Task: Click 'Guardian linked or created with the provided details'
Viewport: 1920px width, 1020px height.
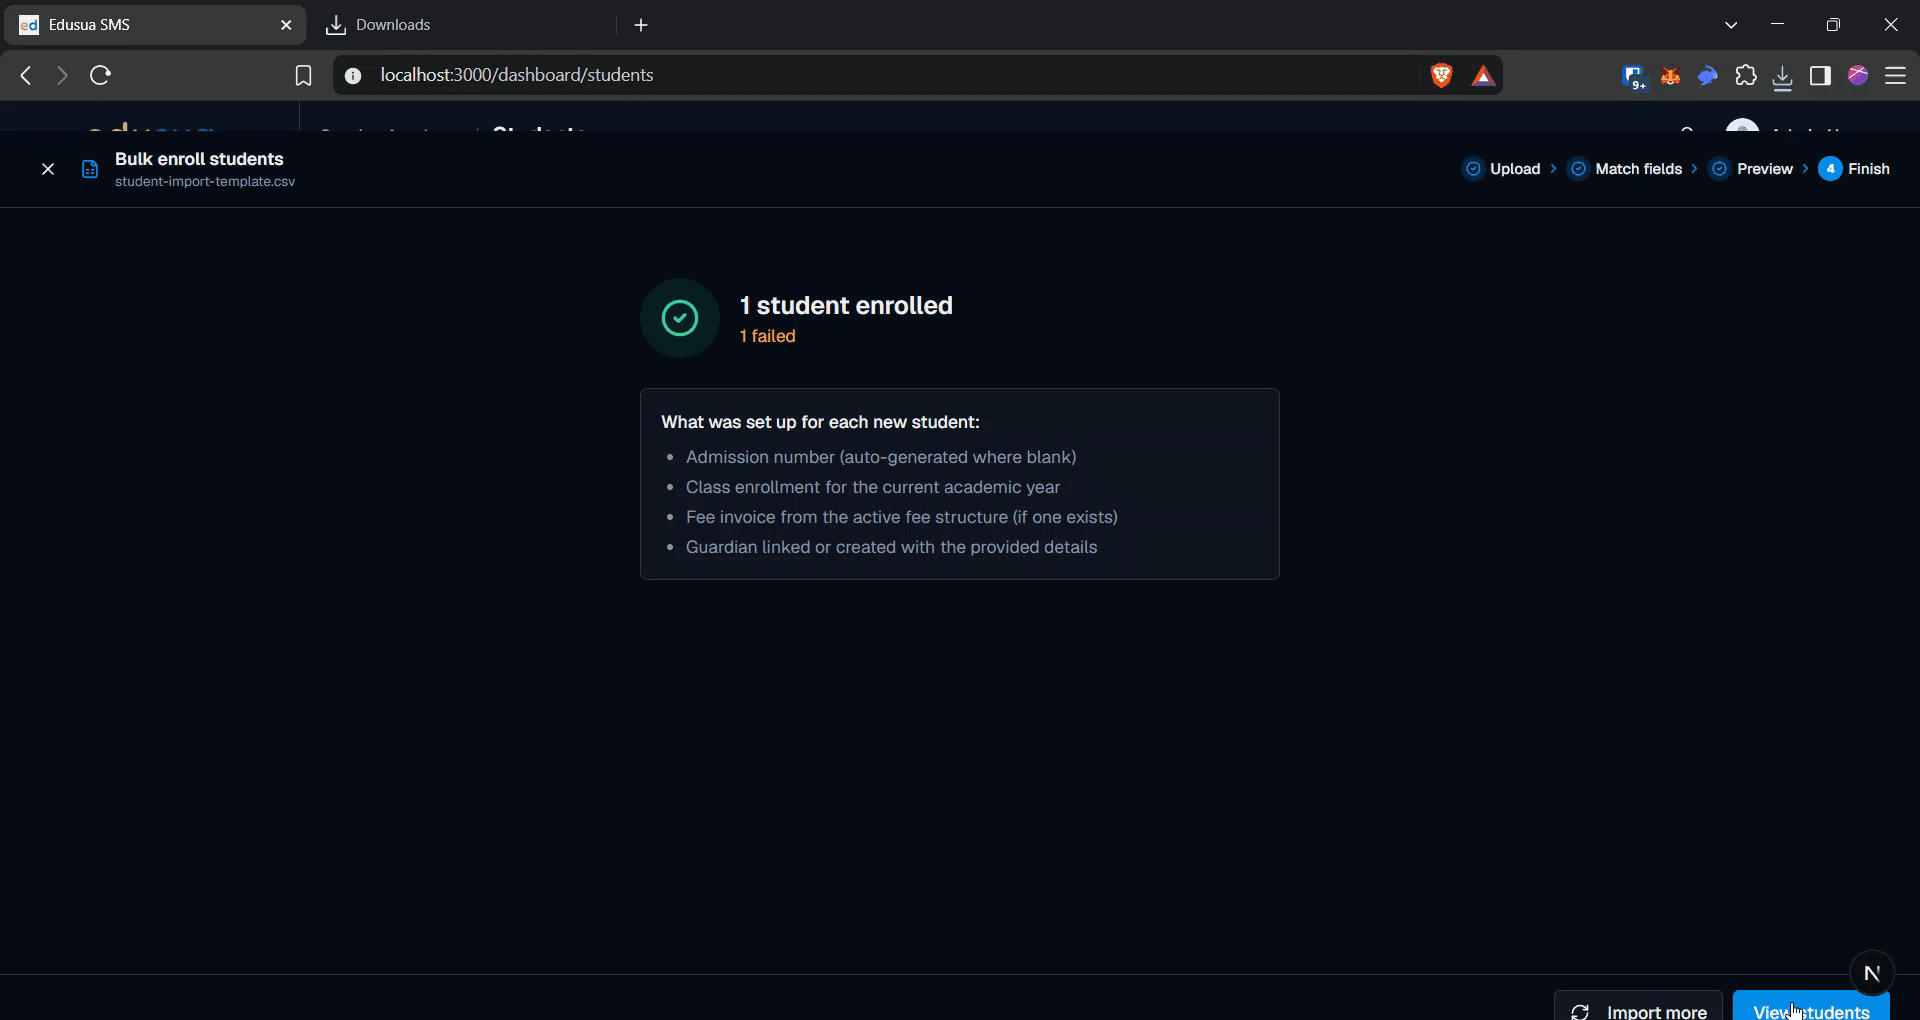Action: [x=892, y=547]
